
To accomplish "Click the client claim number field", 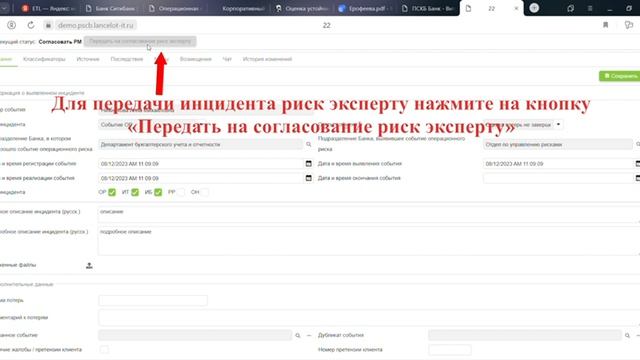I will coord(450,350).
